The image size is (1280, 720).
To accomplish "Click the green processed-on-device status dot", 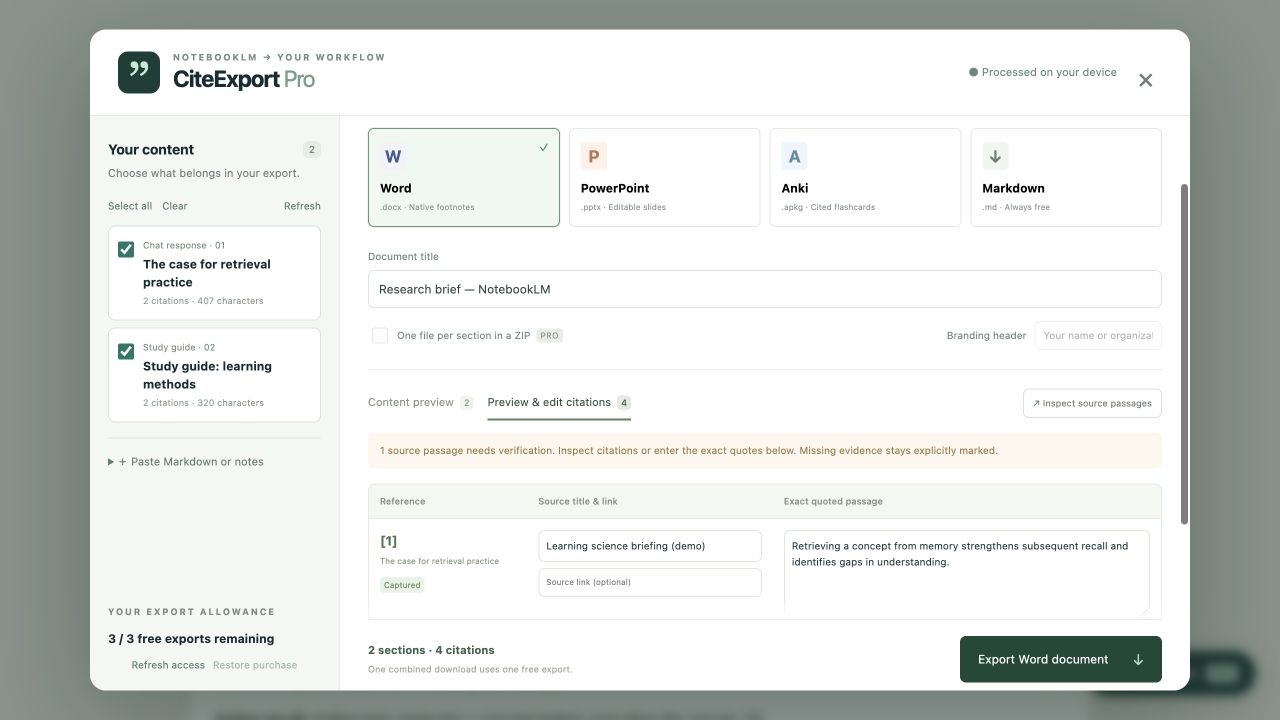I will click(x=973, y=72).
